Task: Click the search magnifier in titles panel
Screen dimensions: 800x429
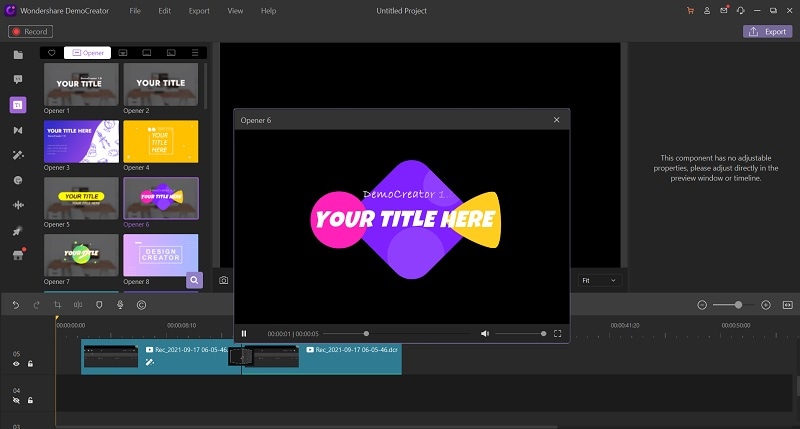Action: click(x=194, y=280)
